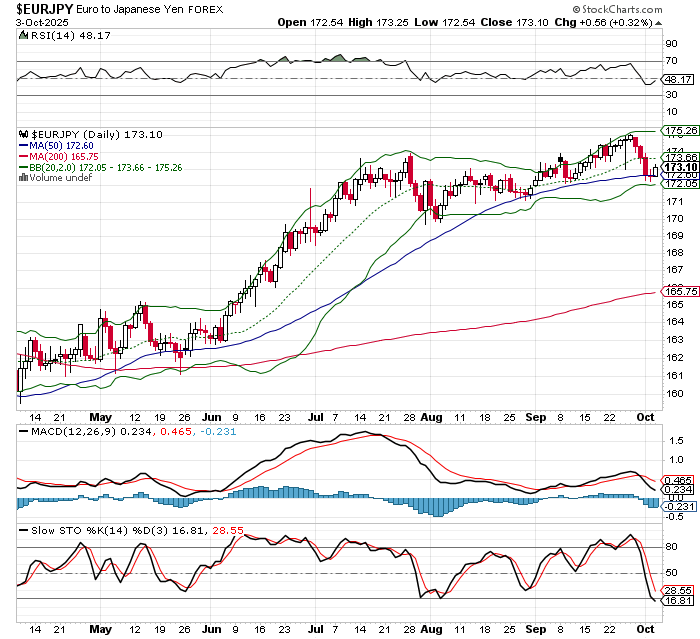Viewport: 700px width, 639px height.
Task: Click the 48.17 RSI value tag
Action: pyautogui.click(x=678, y=79)
